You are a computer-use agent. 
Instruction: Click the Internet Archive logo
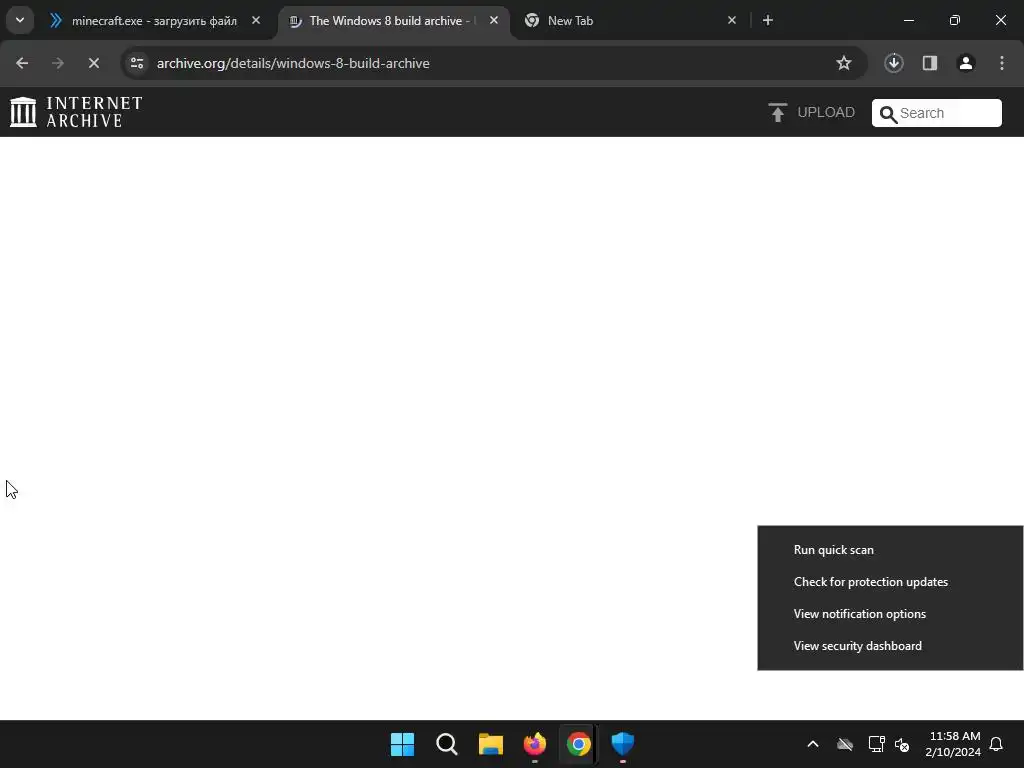[x=76, y=112]
